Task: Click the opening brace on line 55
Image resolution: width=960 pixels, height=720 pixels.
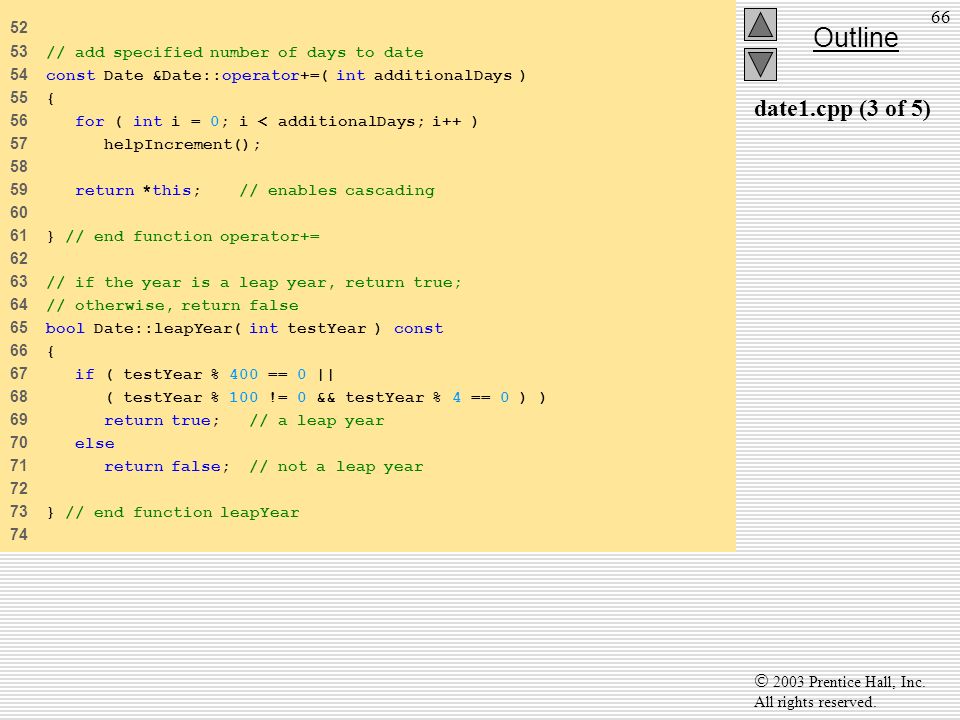Action: click(x=50, y=99)
